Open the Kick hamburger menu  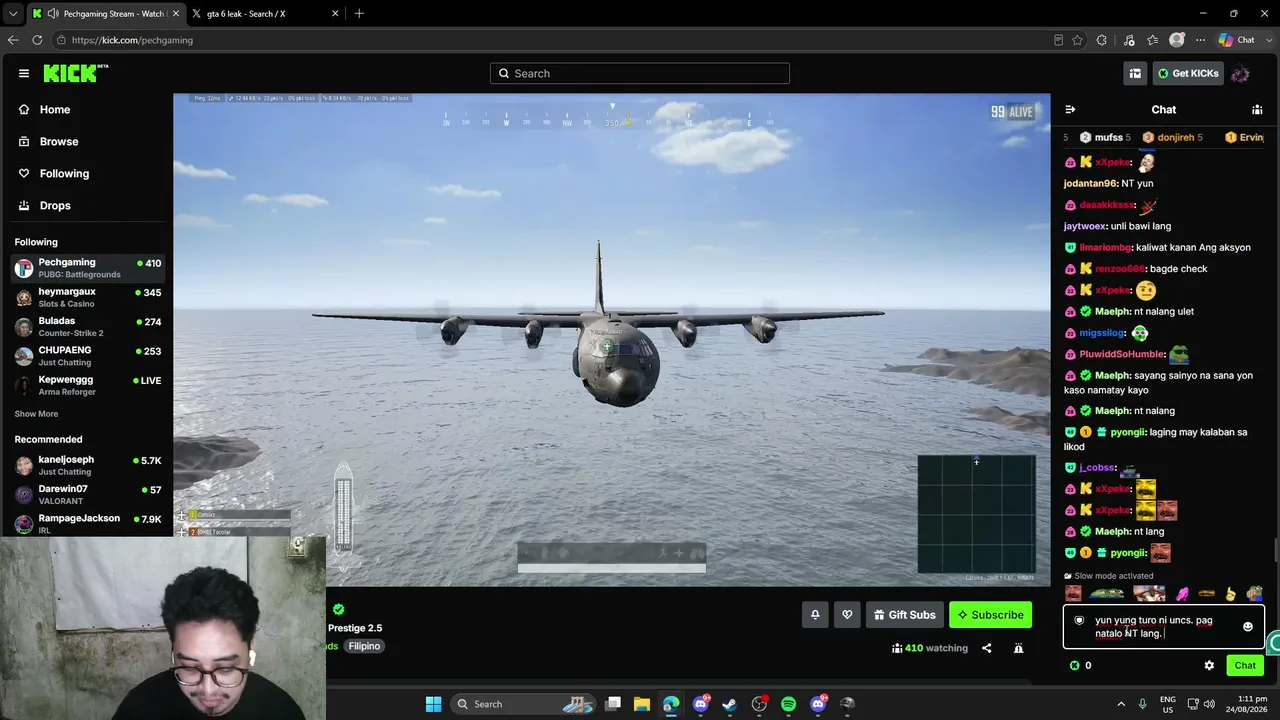[x=24, y=73]
